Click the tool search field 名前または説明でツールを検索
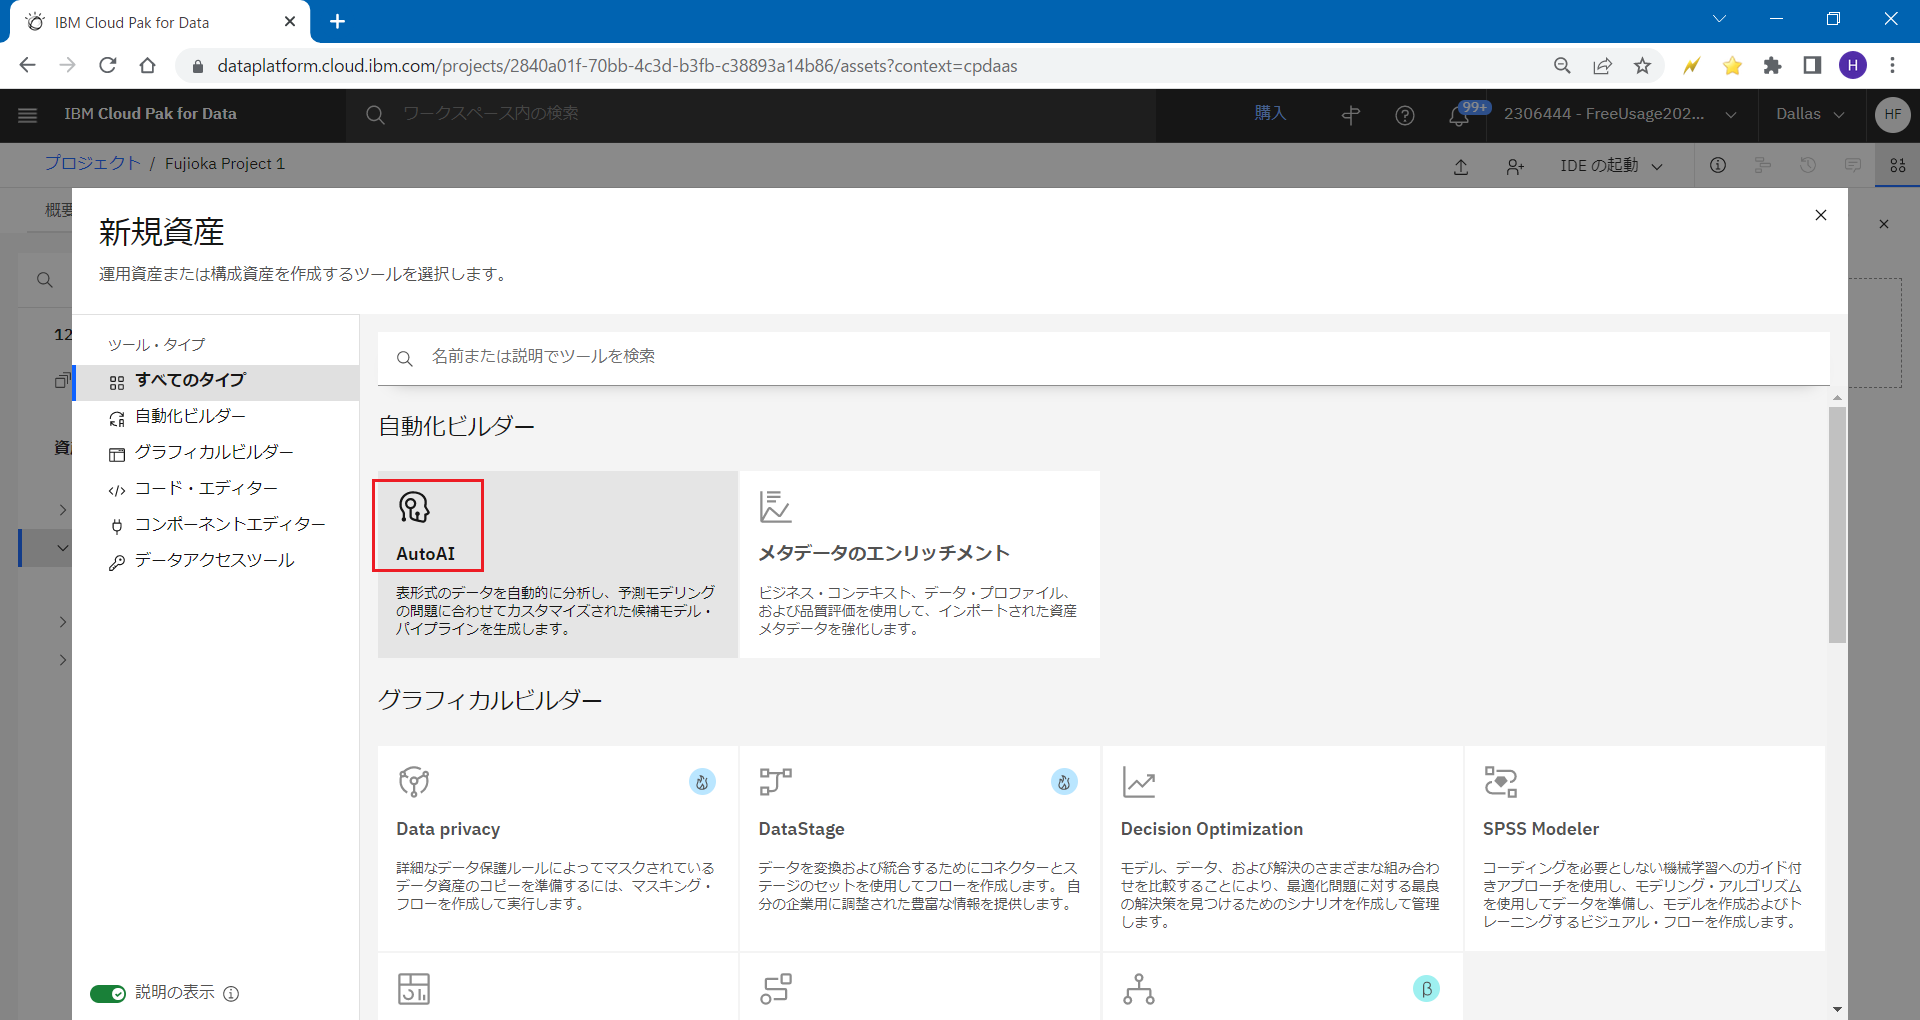The width and height of the screenshot is (1920, 1020). pos(1103,358)
